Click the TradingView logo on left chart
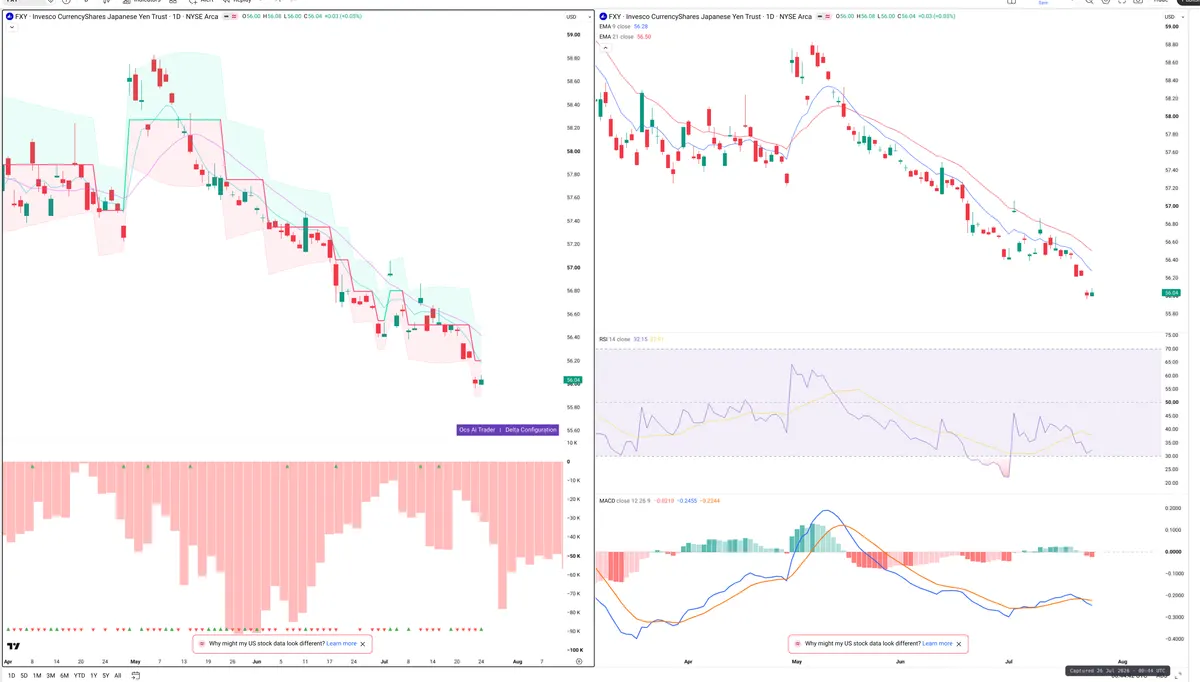1200x682 pixels. (13, 645)
